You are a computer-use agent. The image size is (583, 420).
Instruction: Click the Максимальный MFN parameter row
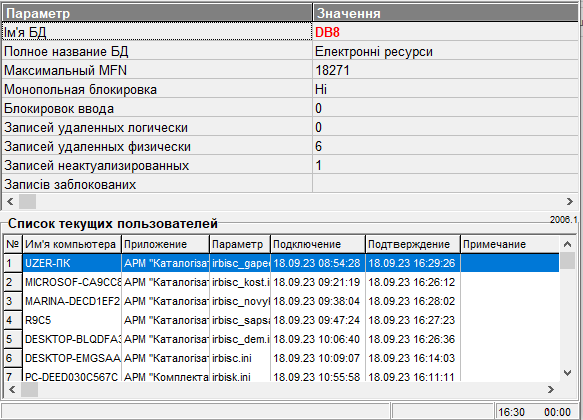pyautogui.click(x=290, y=70)
